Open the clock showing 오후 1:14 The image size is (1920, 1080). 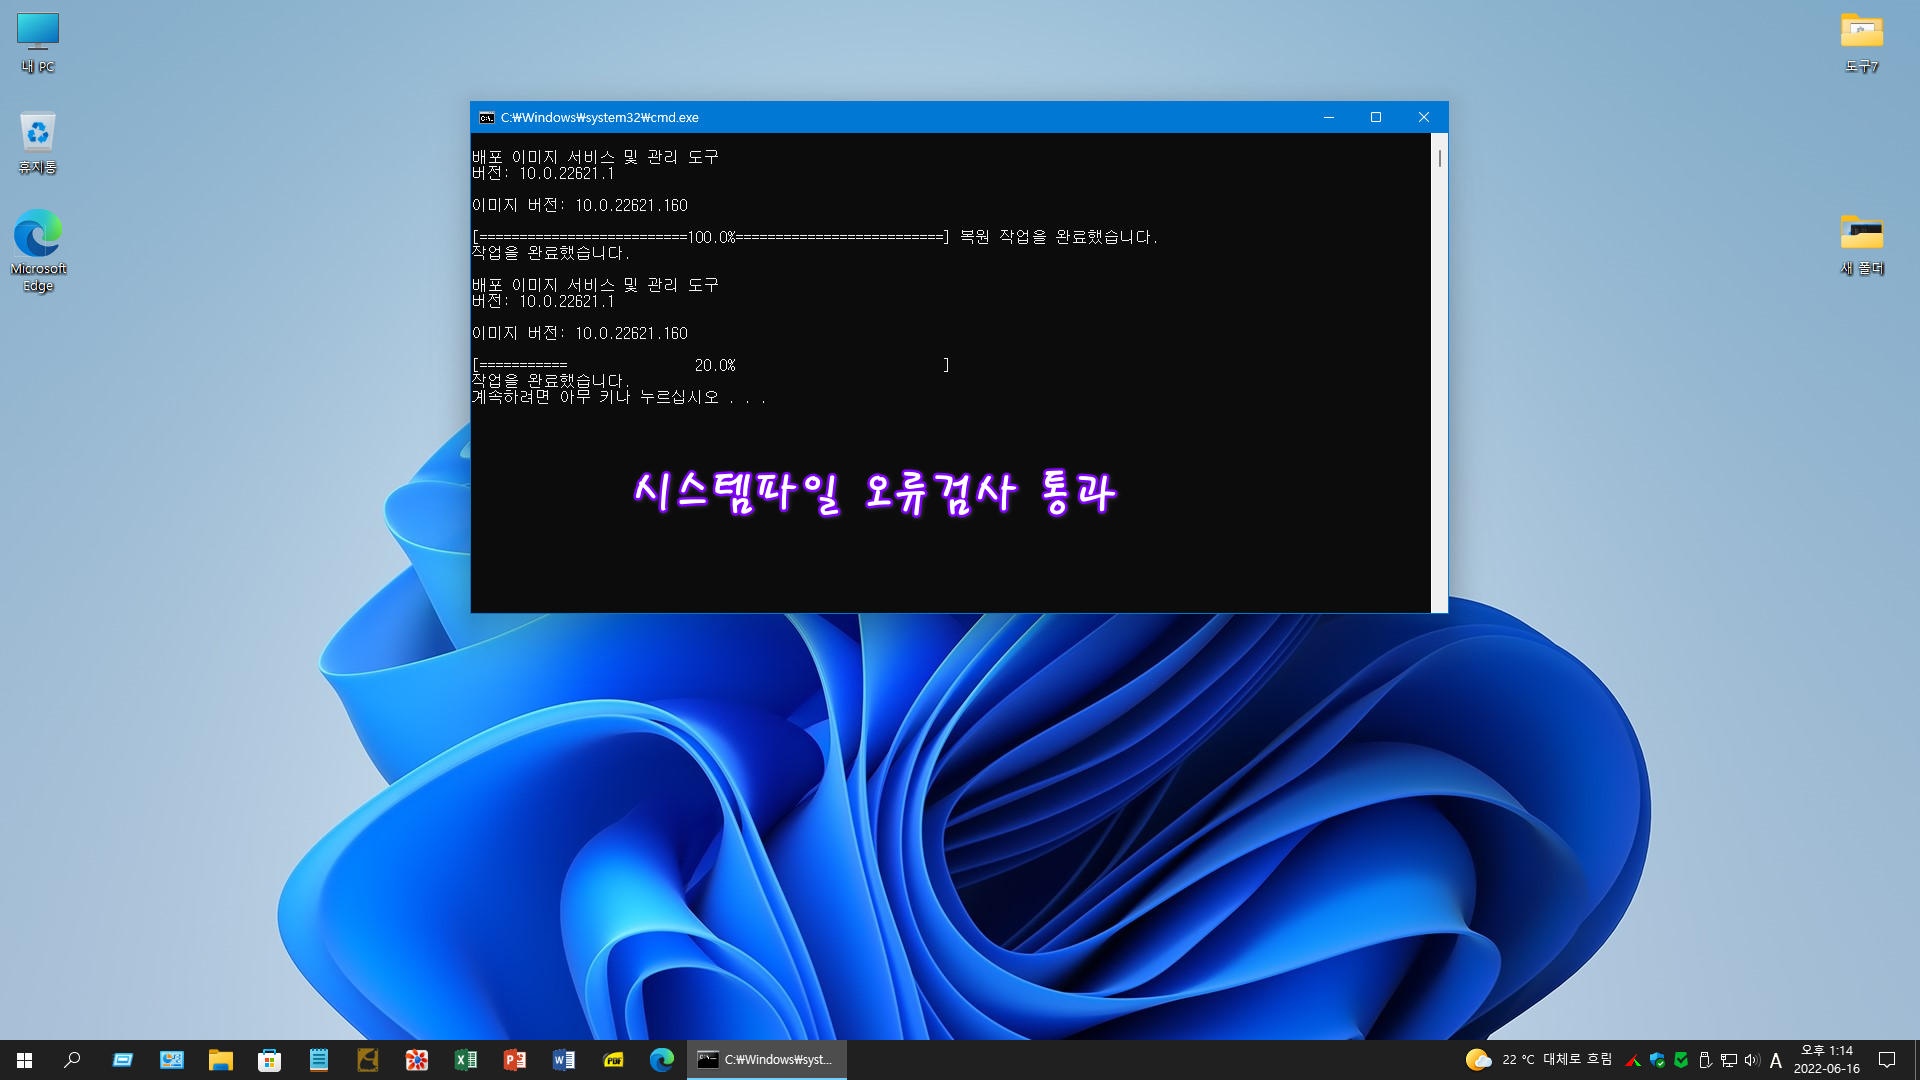click(x=1827, y=1060)
